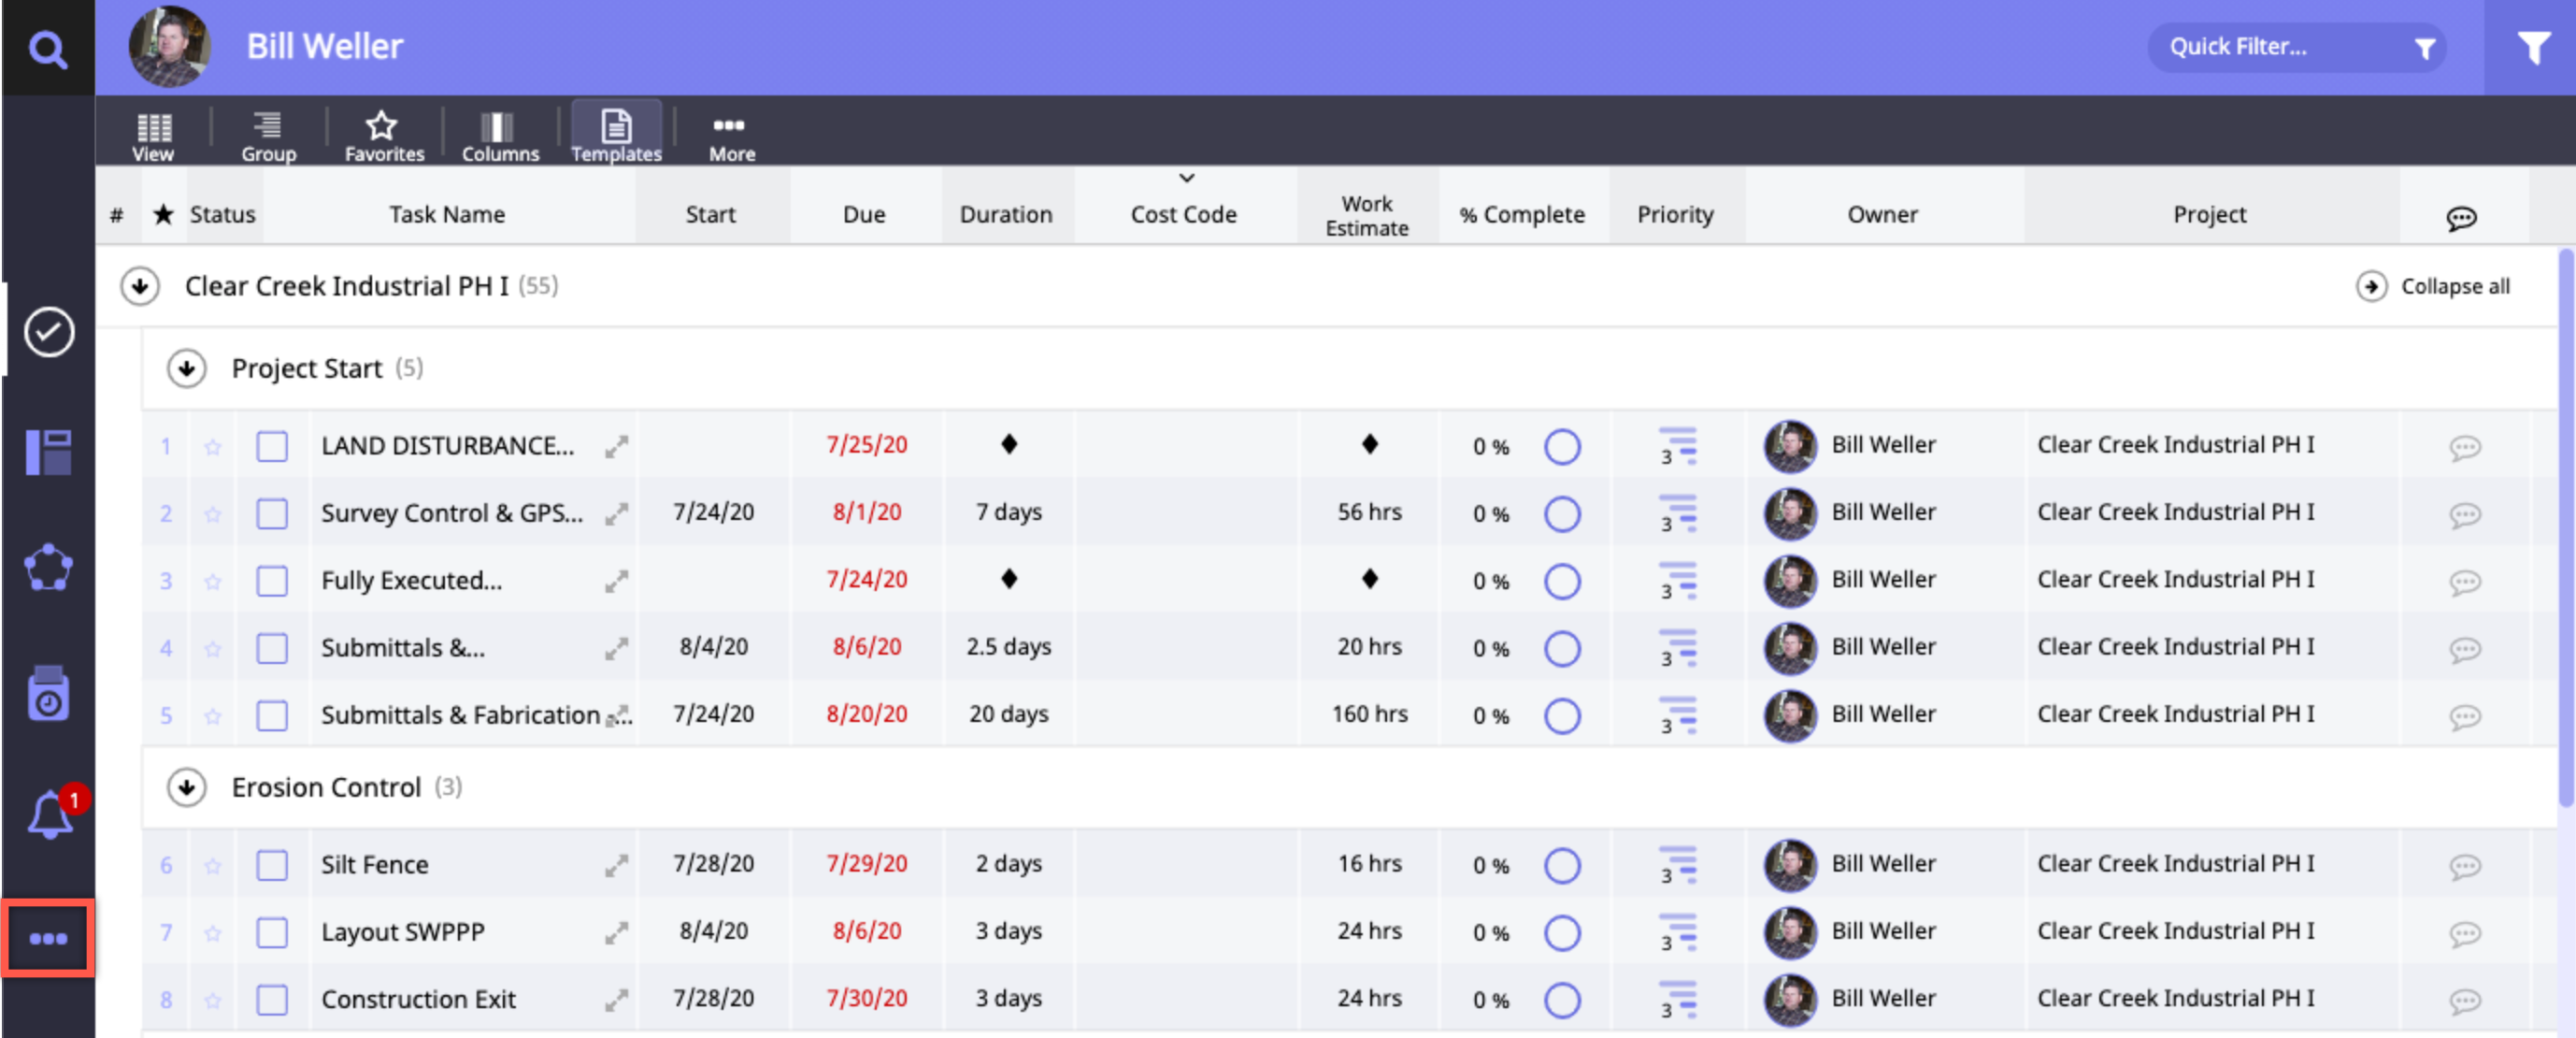Click percent complete circle for Silt Fence
Screen dimensions: 2576x1038
(1561, 865)
